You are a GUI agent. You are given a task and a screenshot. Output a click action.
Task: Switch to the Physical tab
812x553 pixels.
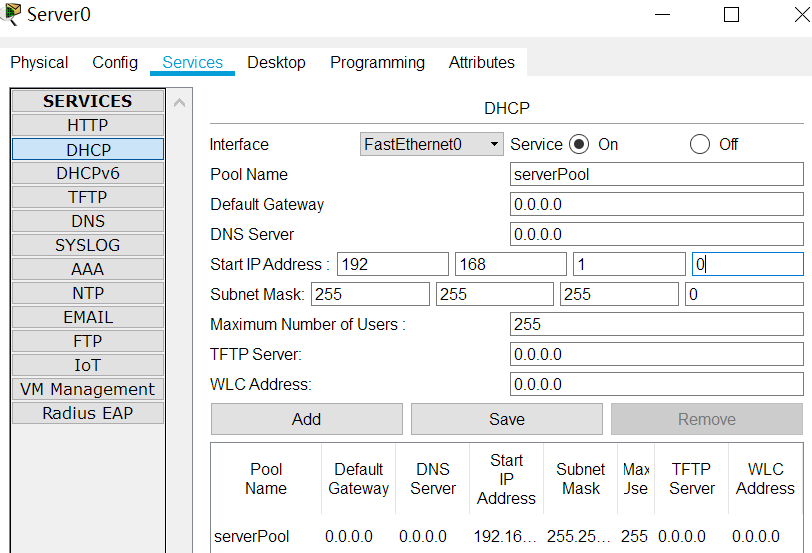click(40, 62)
